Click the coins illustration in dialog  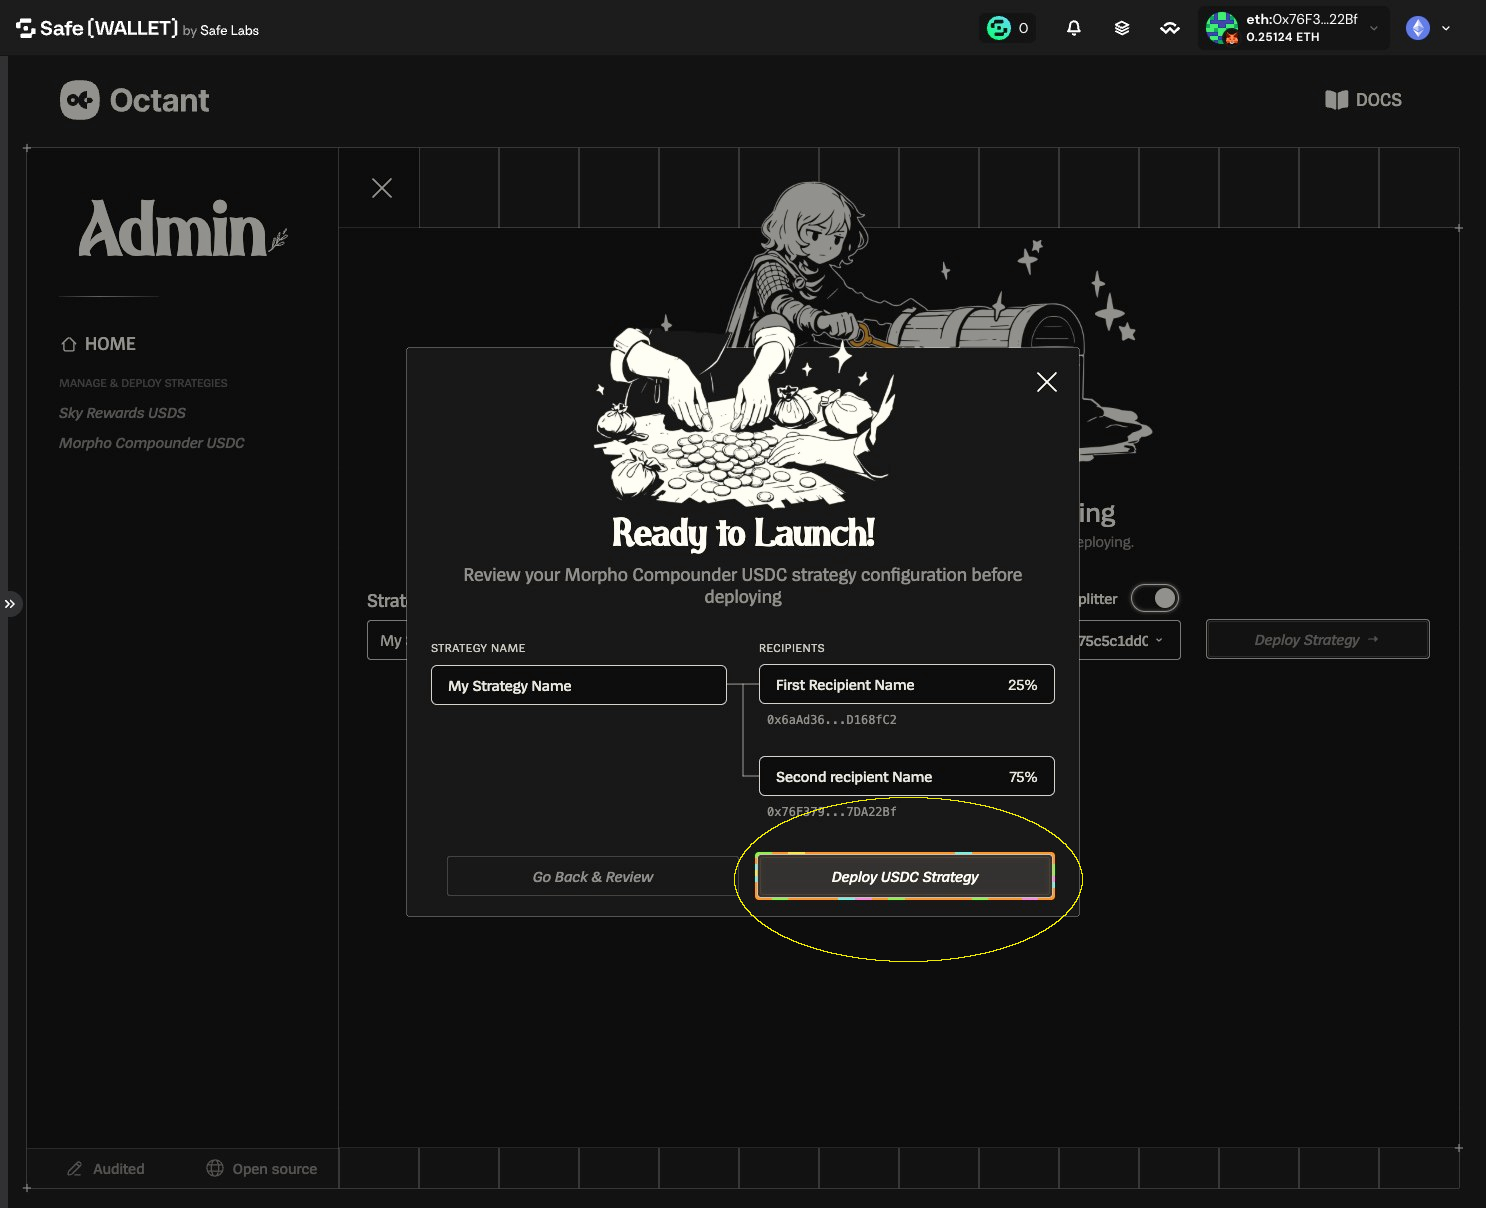click(743, 416)
